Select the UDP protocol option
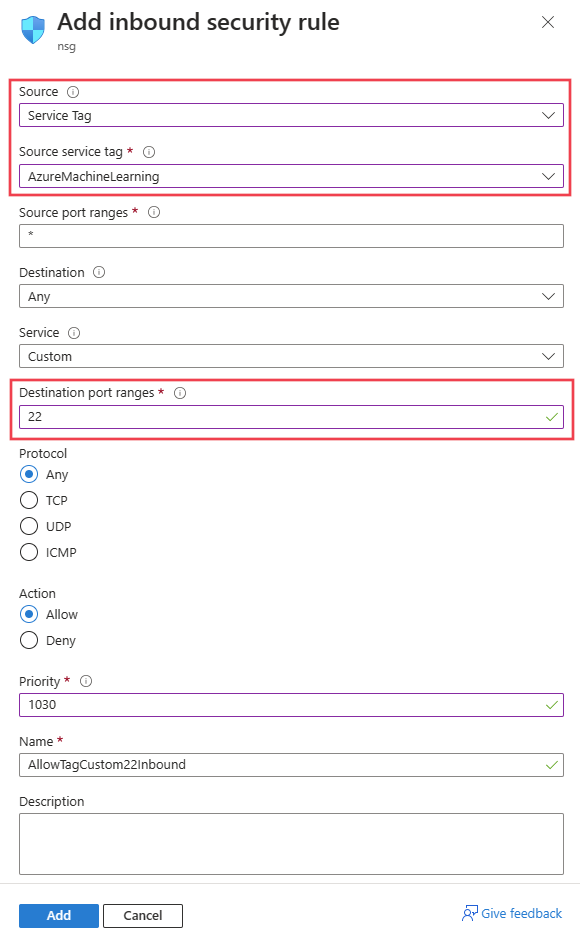 click(x=29, y=526)
